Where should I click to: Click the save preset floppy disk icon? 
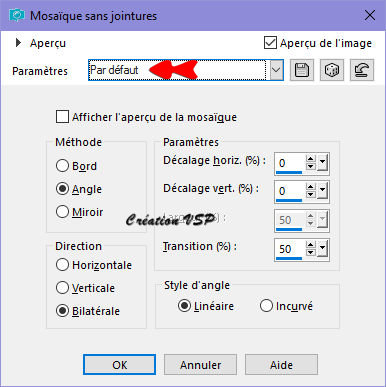tap(302, 70)
